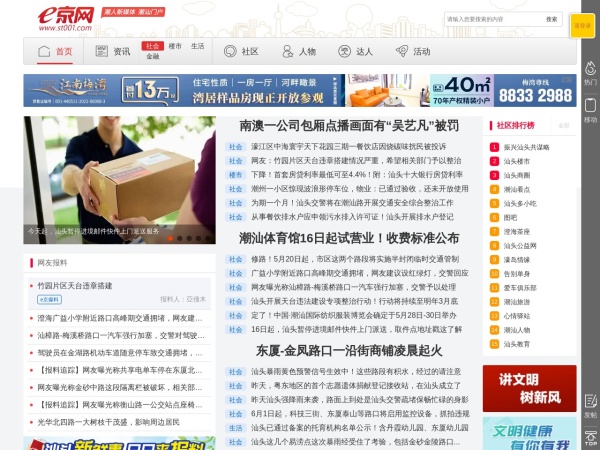
Task: Open the 江南梅湾 banner advertisement
Action: coord(300,90)
